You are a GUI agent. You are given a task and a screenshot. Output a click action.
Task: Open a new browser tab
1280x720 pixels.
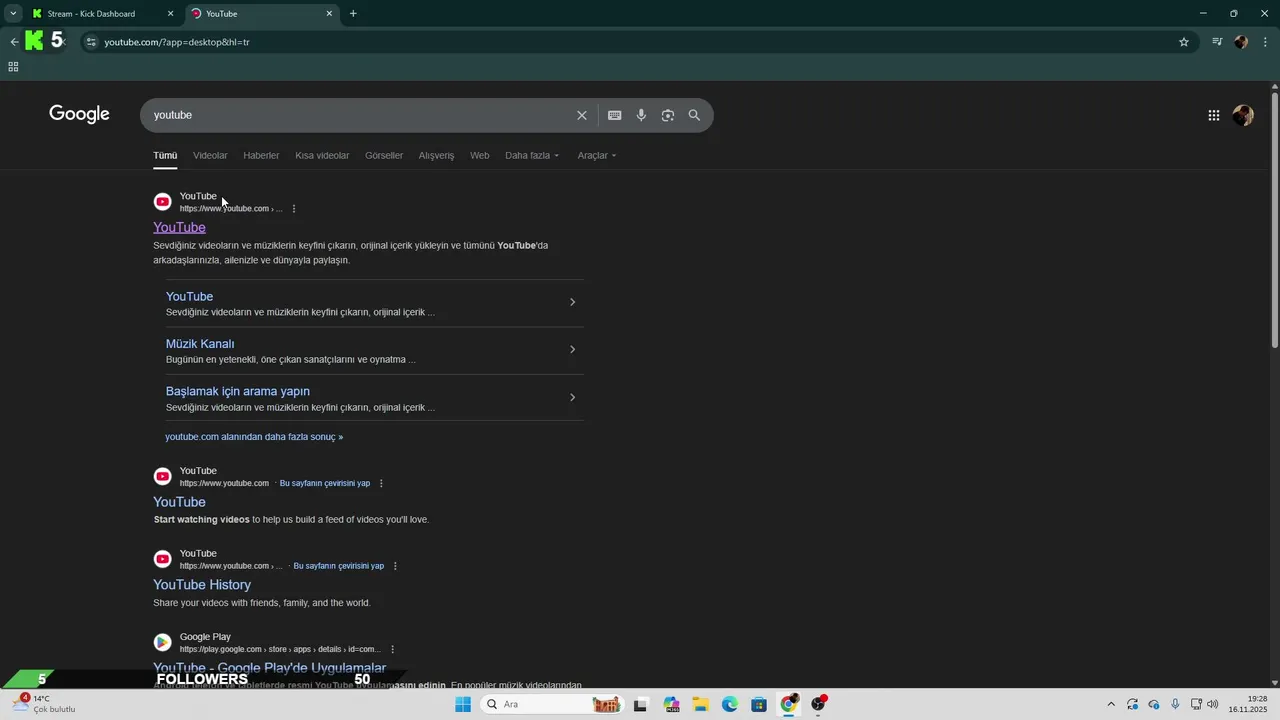(353, 14)
